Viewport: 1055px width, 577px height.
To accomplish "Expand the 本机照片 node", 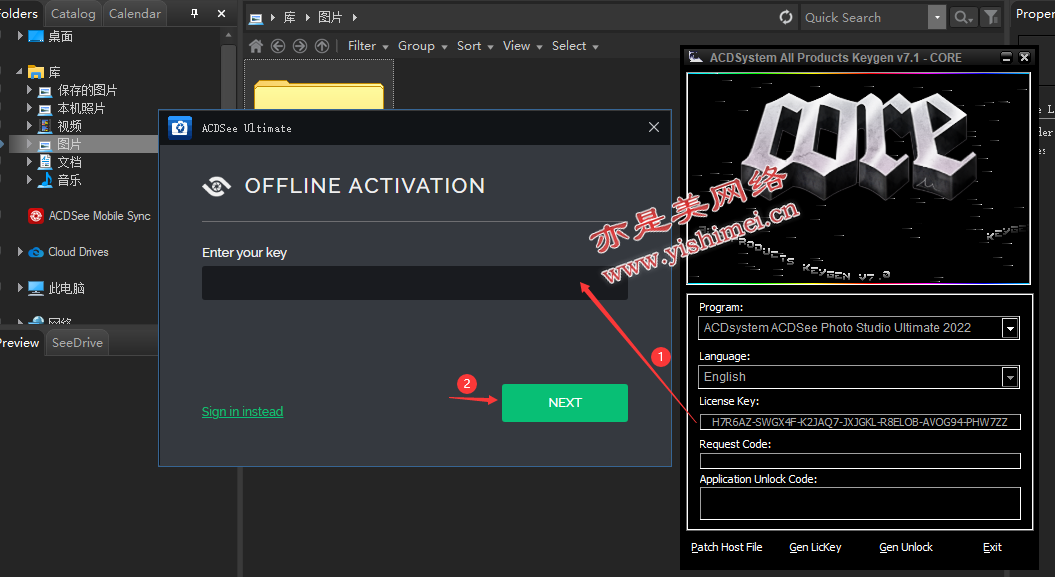I will tap(29, 108).
